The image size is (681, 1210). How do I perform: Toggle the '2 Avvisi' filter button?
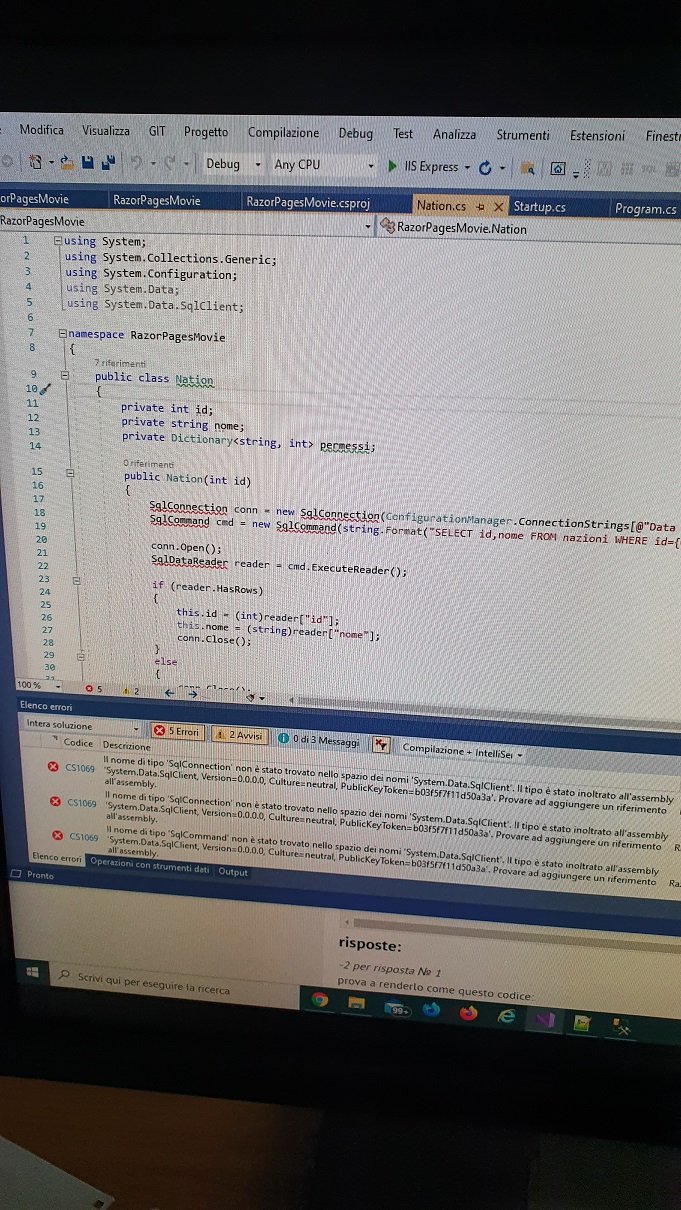pyautogui.click(x=238, y=735)
